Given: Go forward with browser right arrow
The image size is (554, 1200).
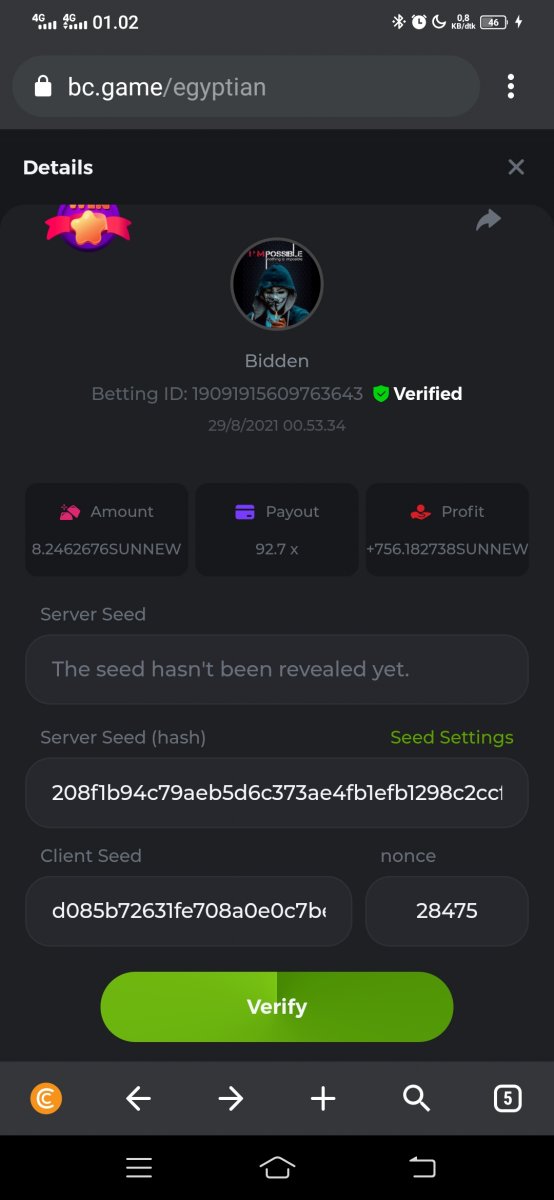Looking at the screenshot, I should tap(231, 1099).
